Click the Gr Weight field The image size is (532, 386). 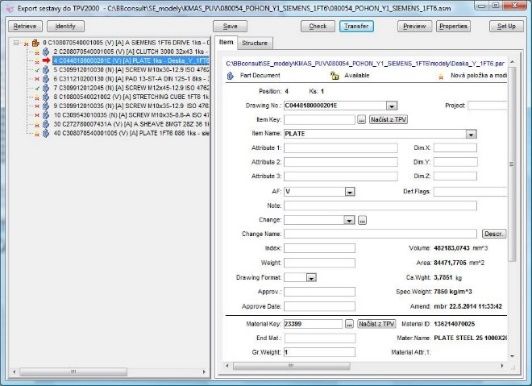(320, 352)
